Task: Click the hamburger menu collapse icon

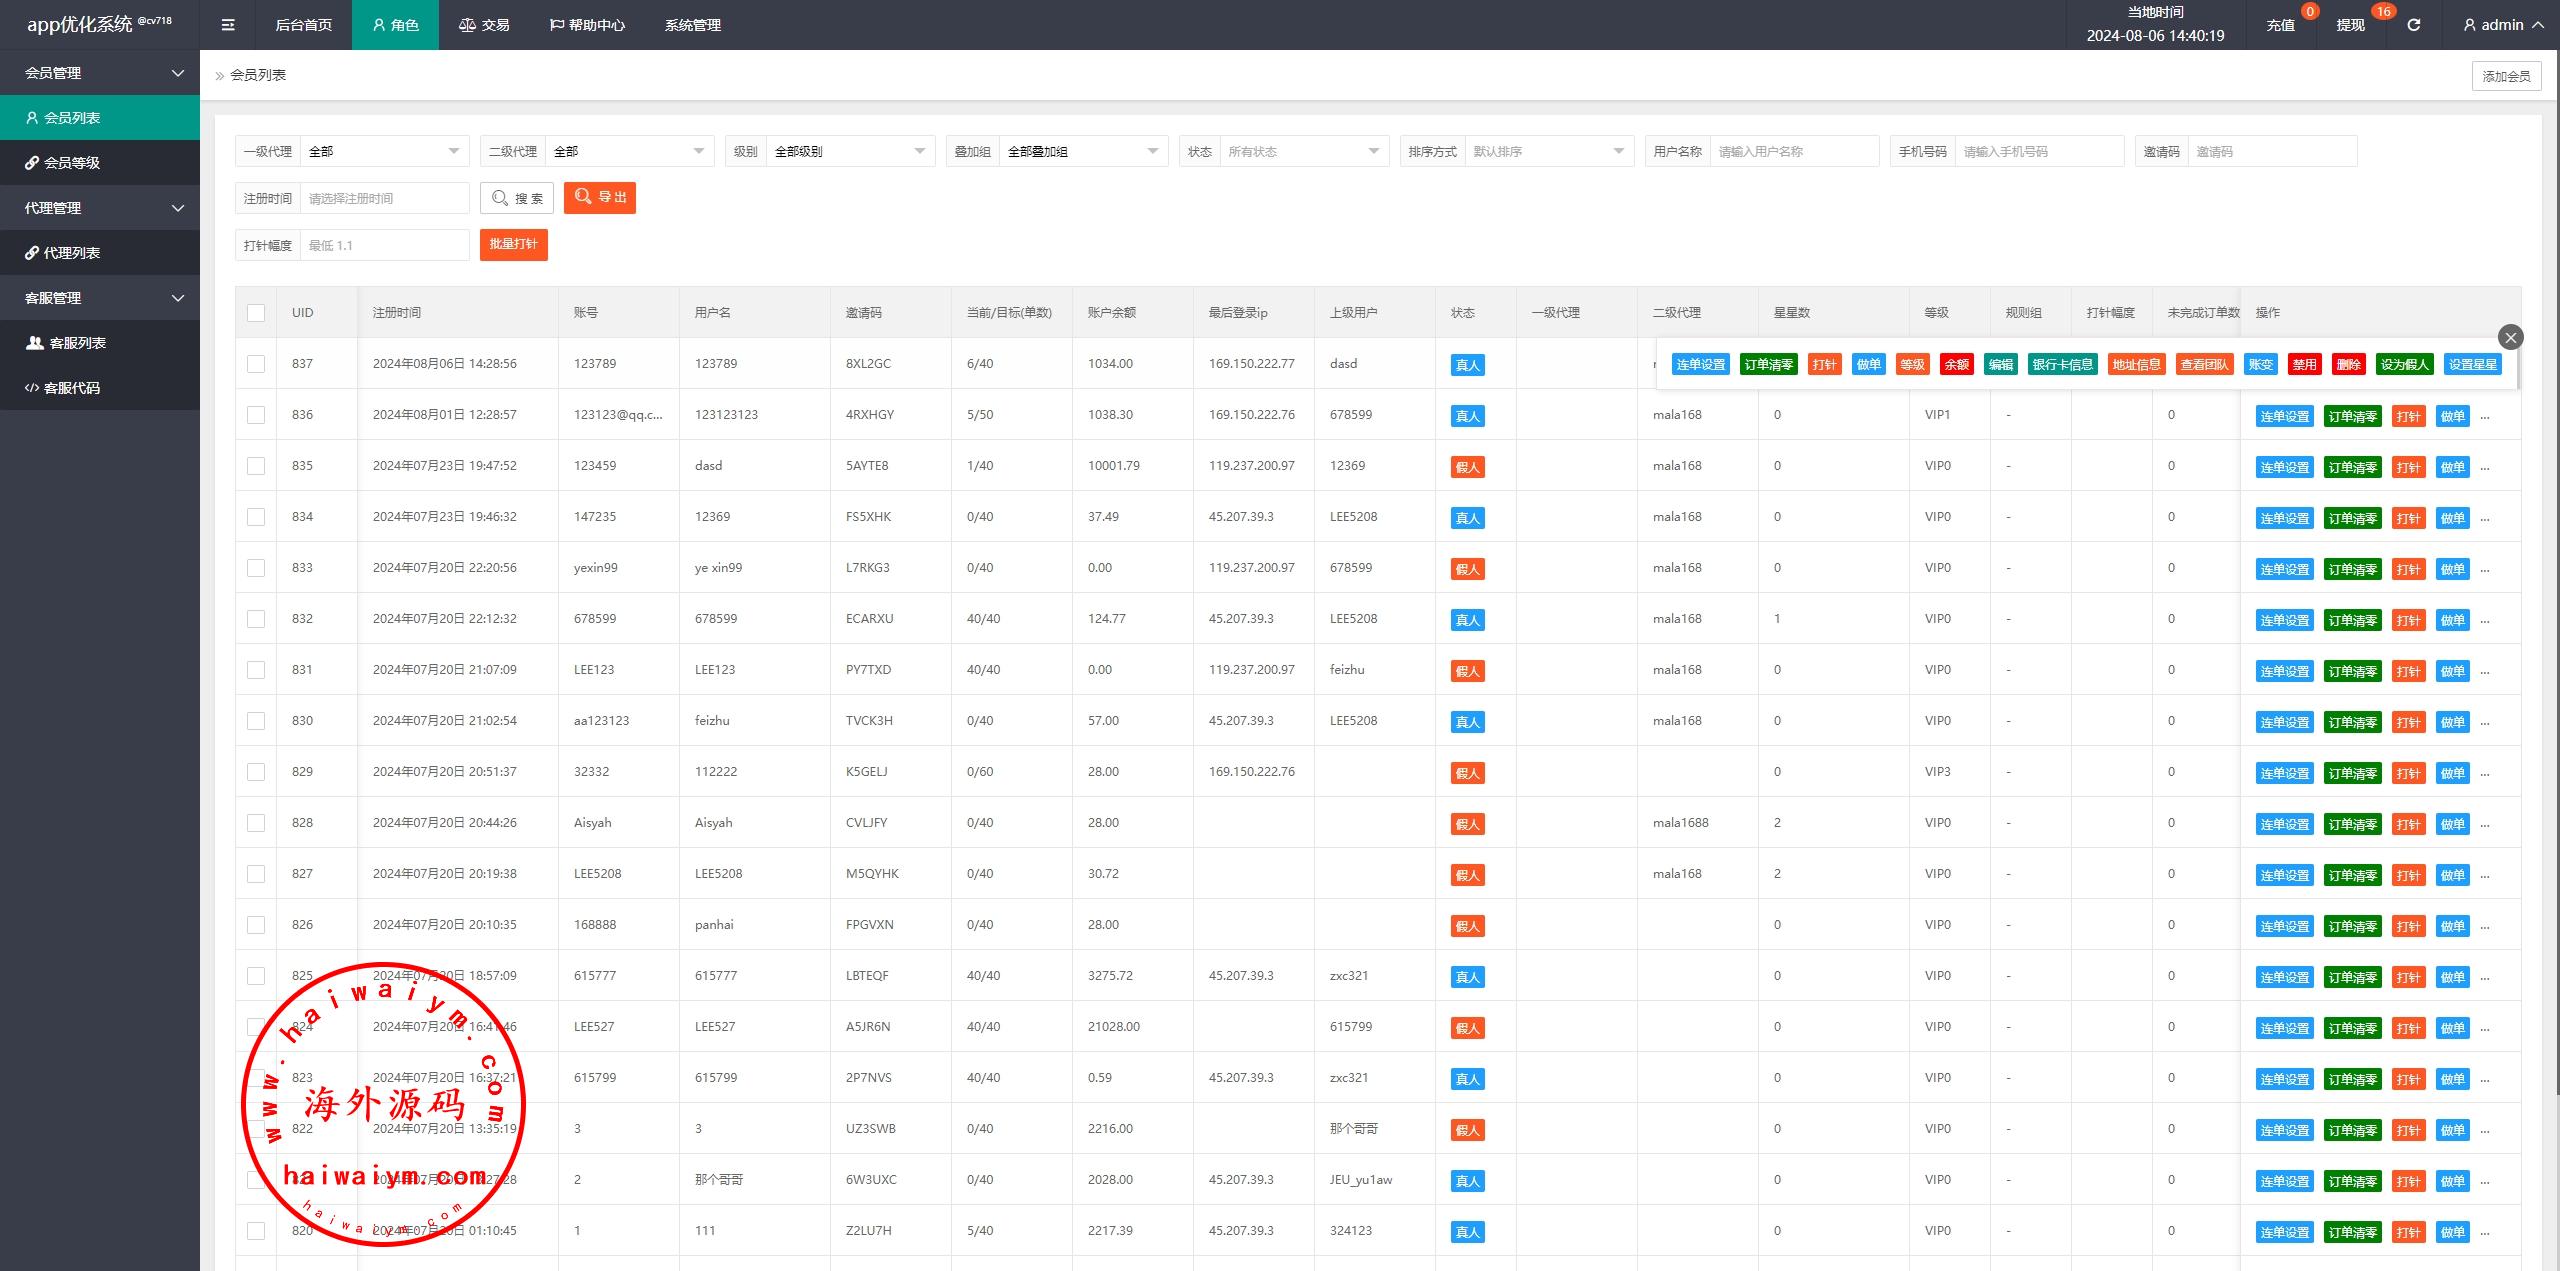Action: point(228,25)
